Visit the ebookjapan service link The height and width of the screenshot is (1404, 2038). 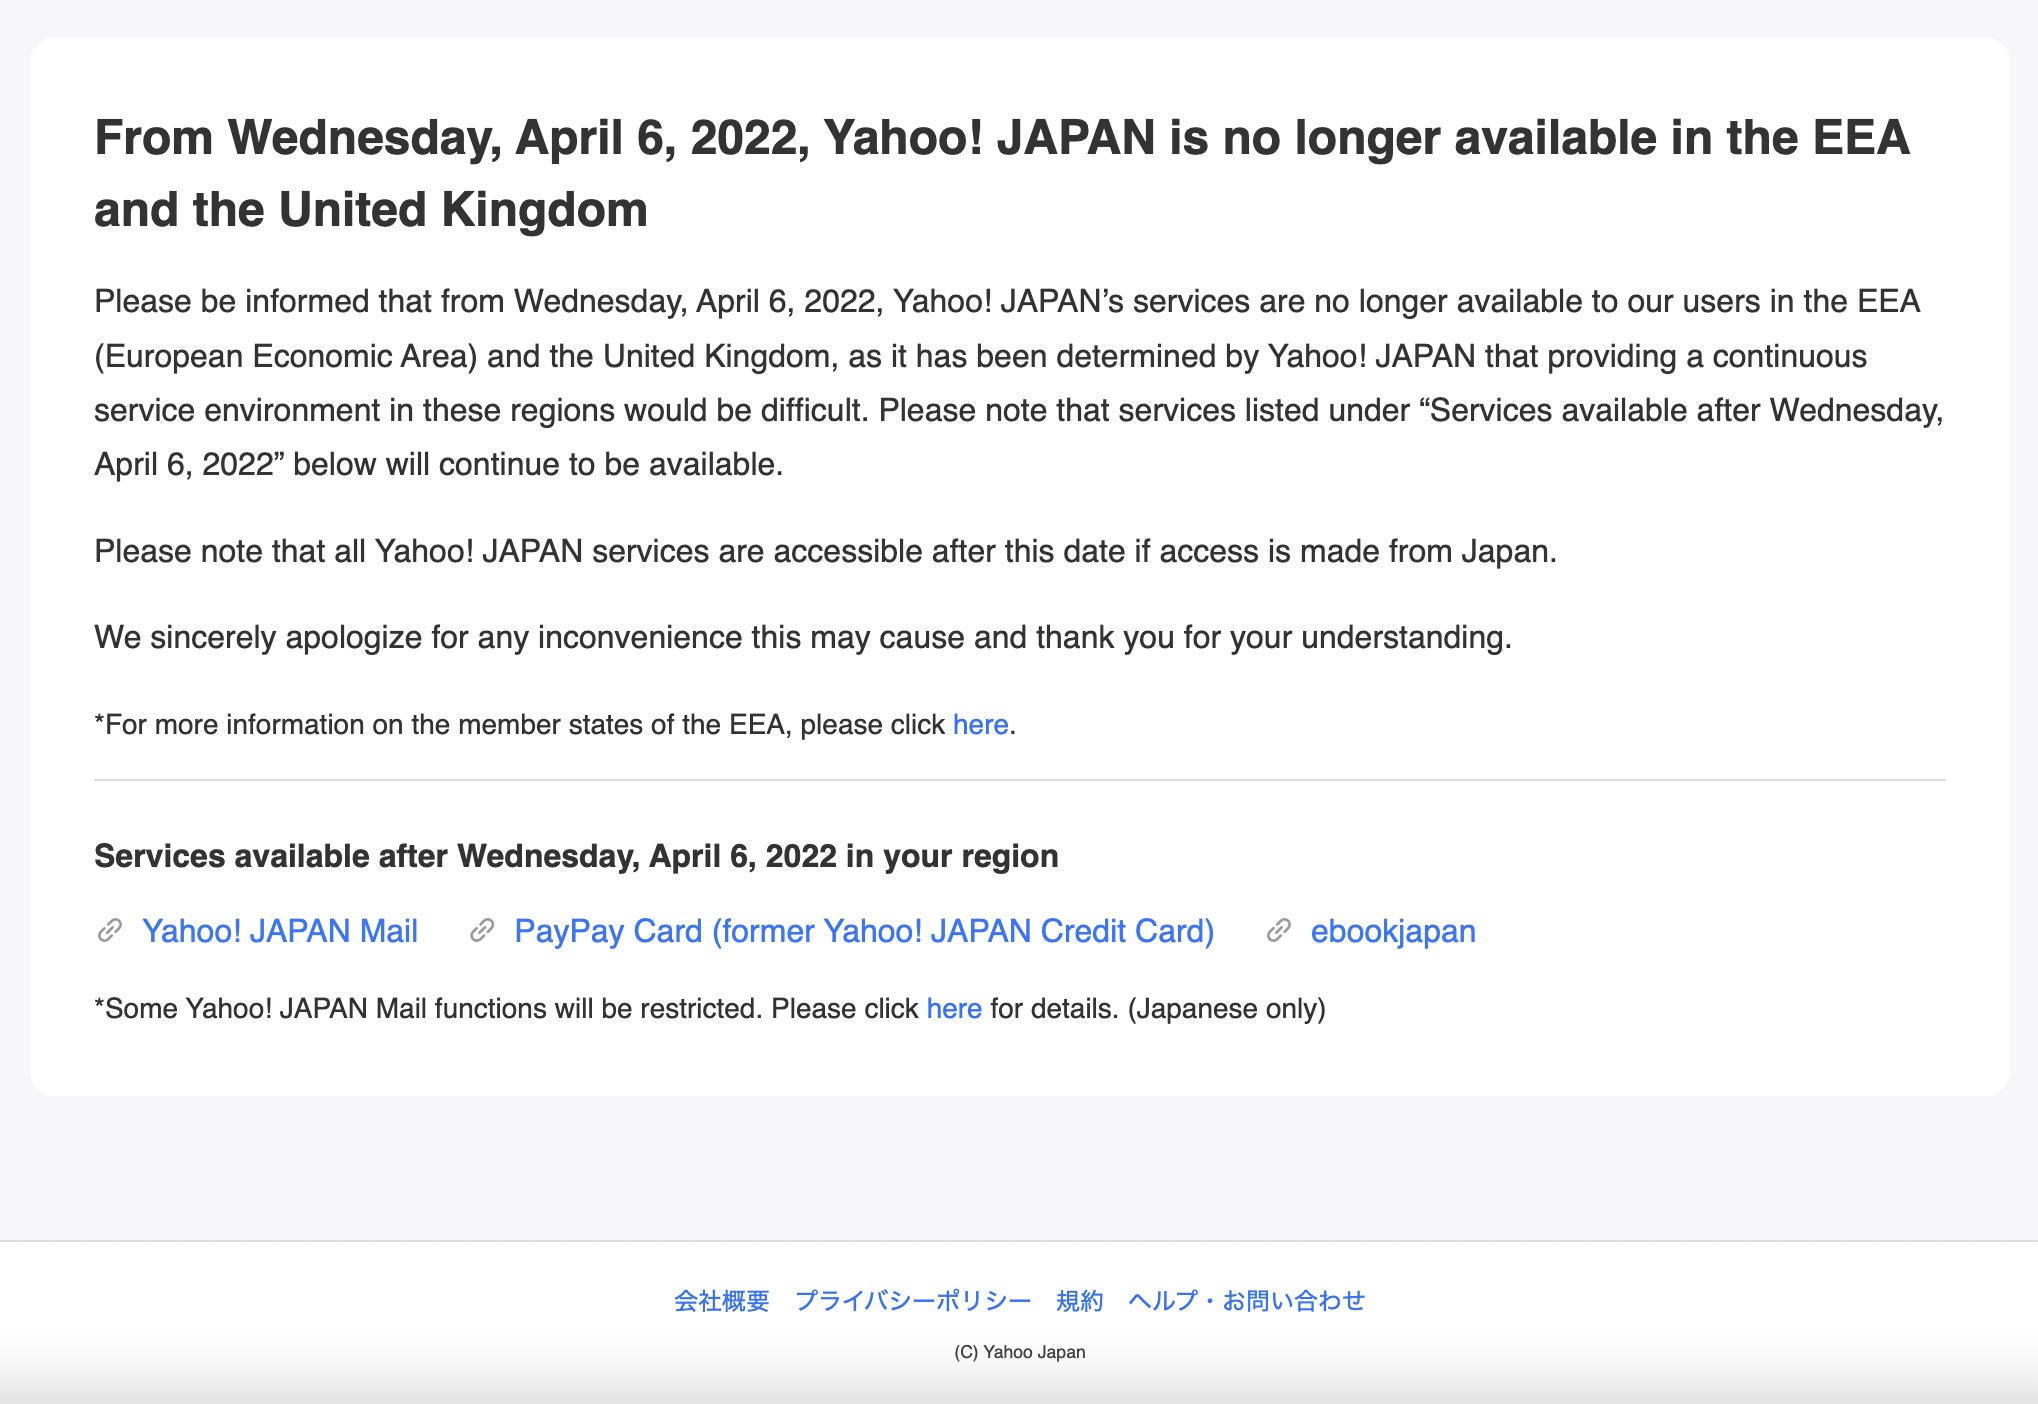[x=1393, y=931]
